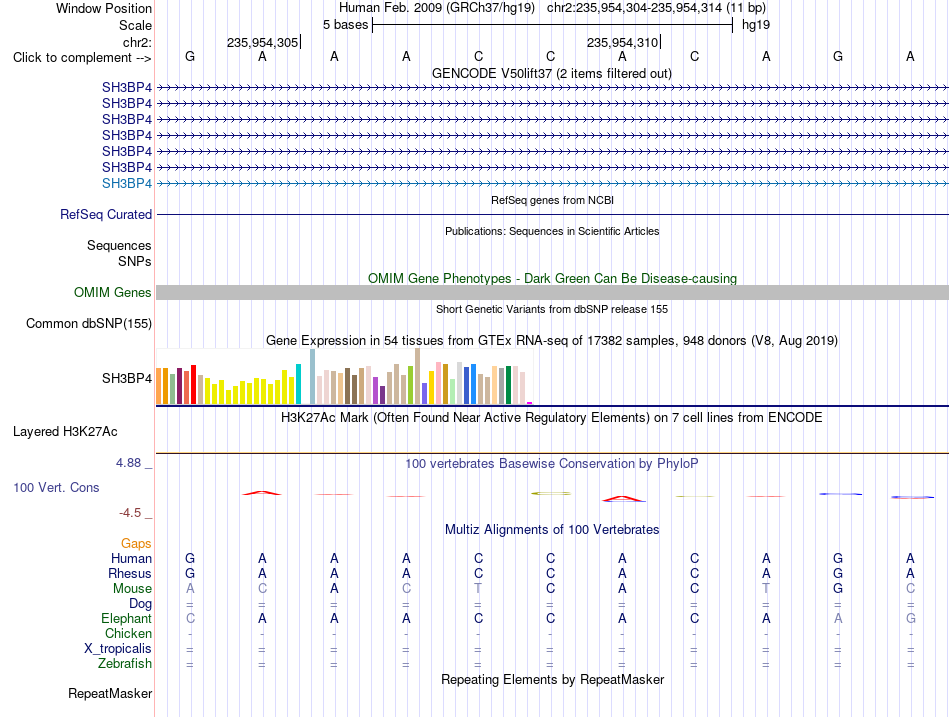
Task: Click the SNPs track label
Action: [135, 261]
